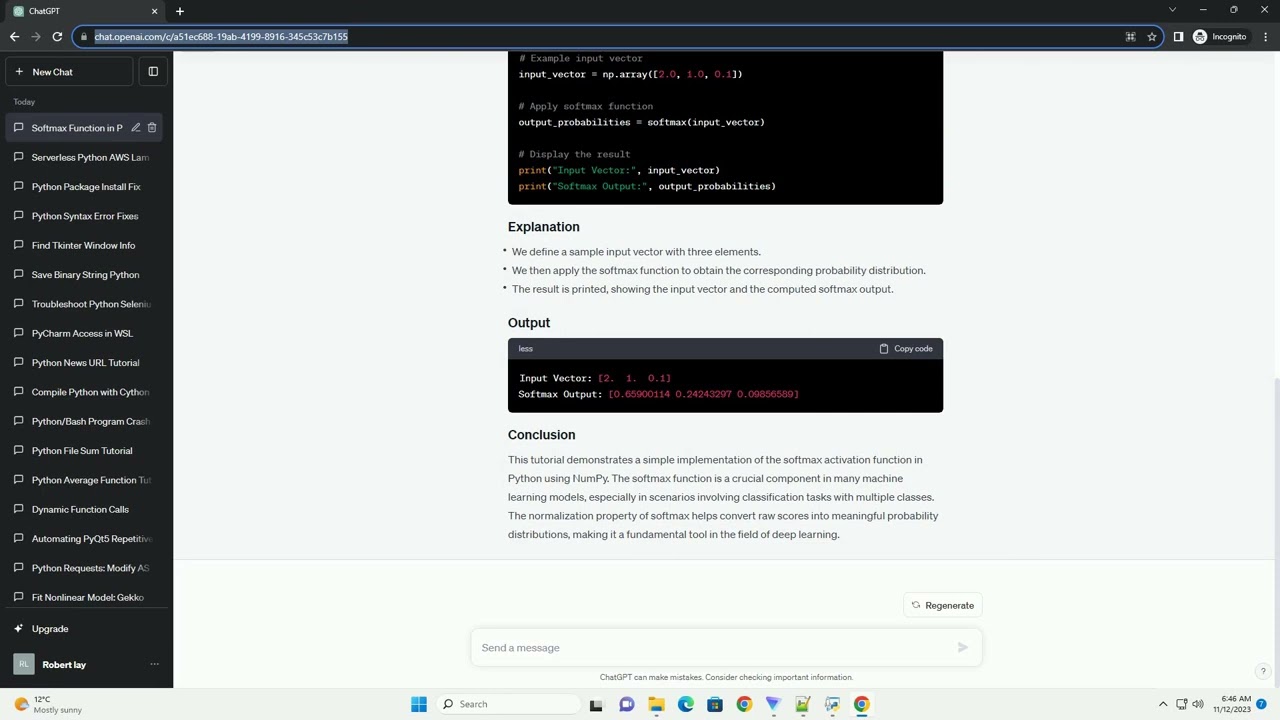Open the Robert lay account options menu
This screenshot has width=1280, height=720.
[x=154, y=665]
